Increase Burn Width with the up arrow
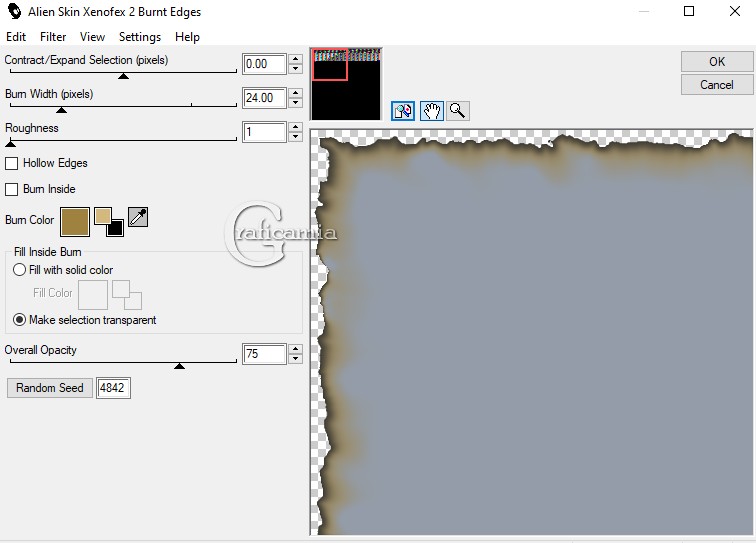 tap(295, 93)
